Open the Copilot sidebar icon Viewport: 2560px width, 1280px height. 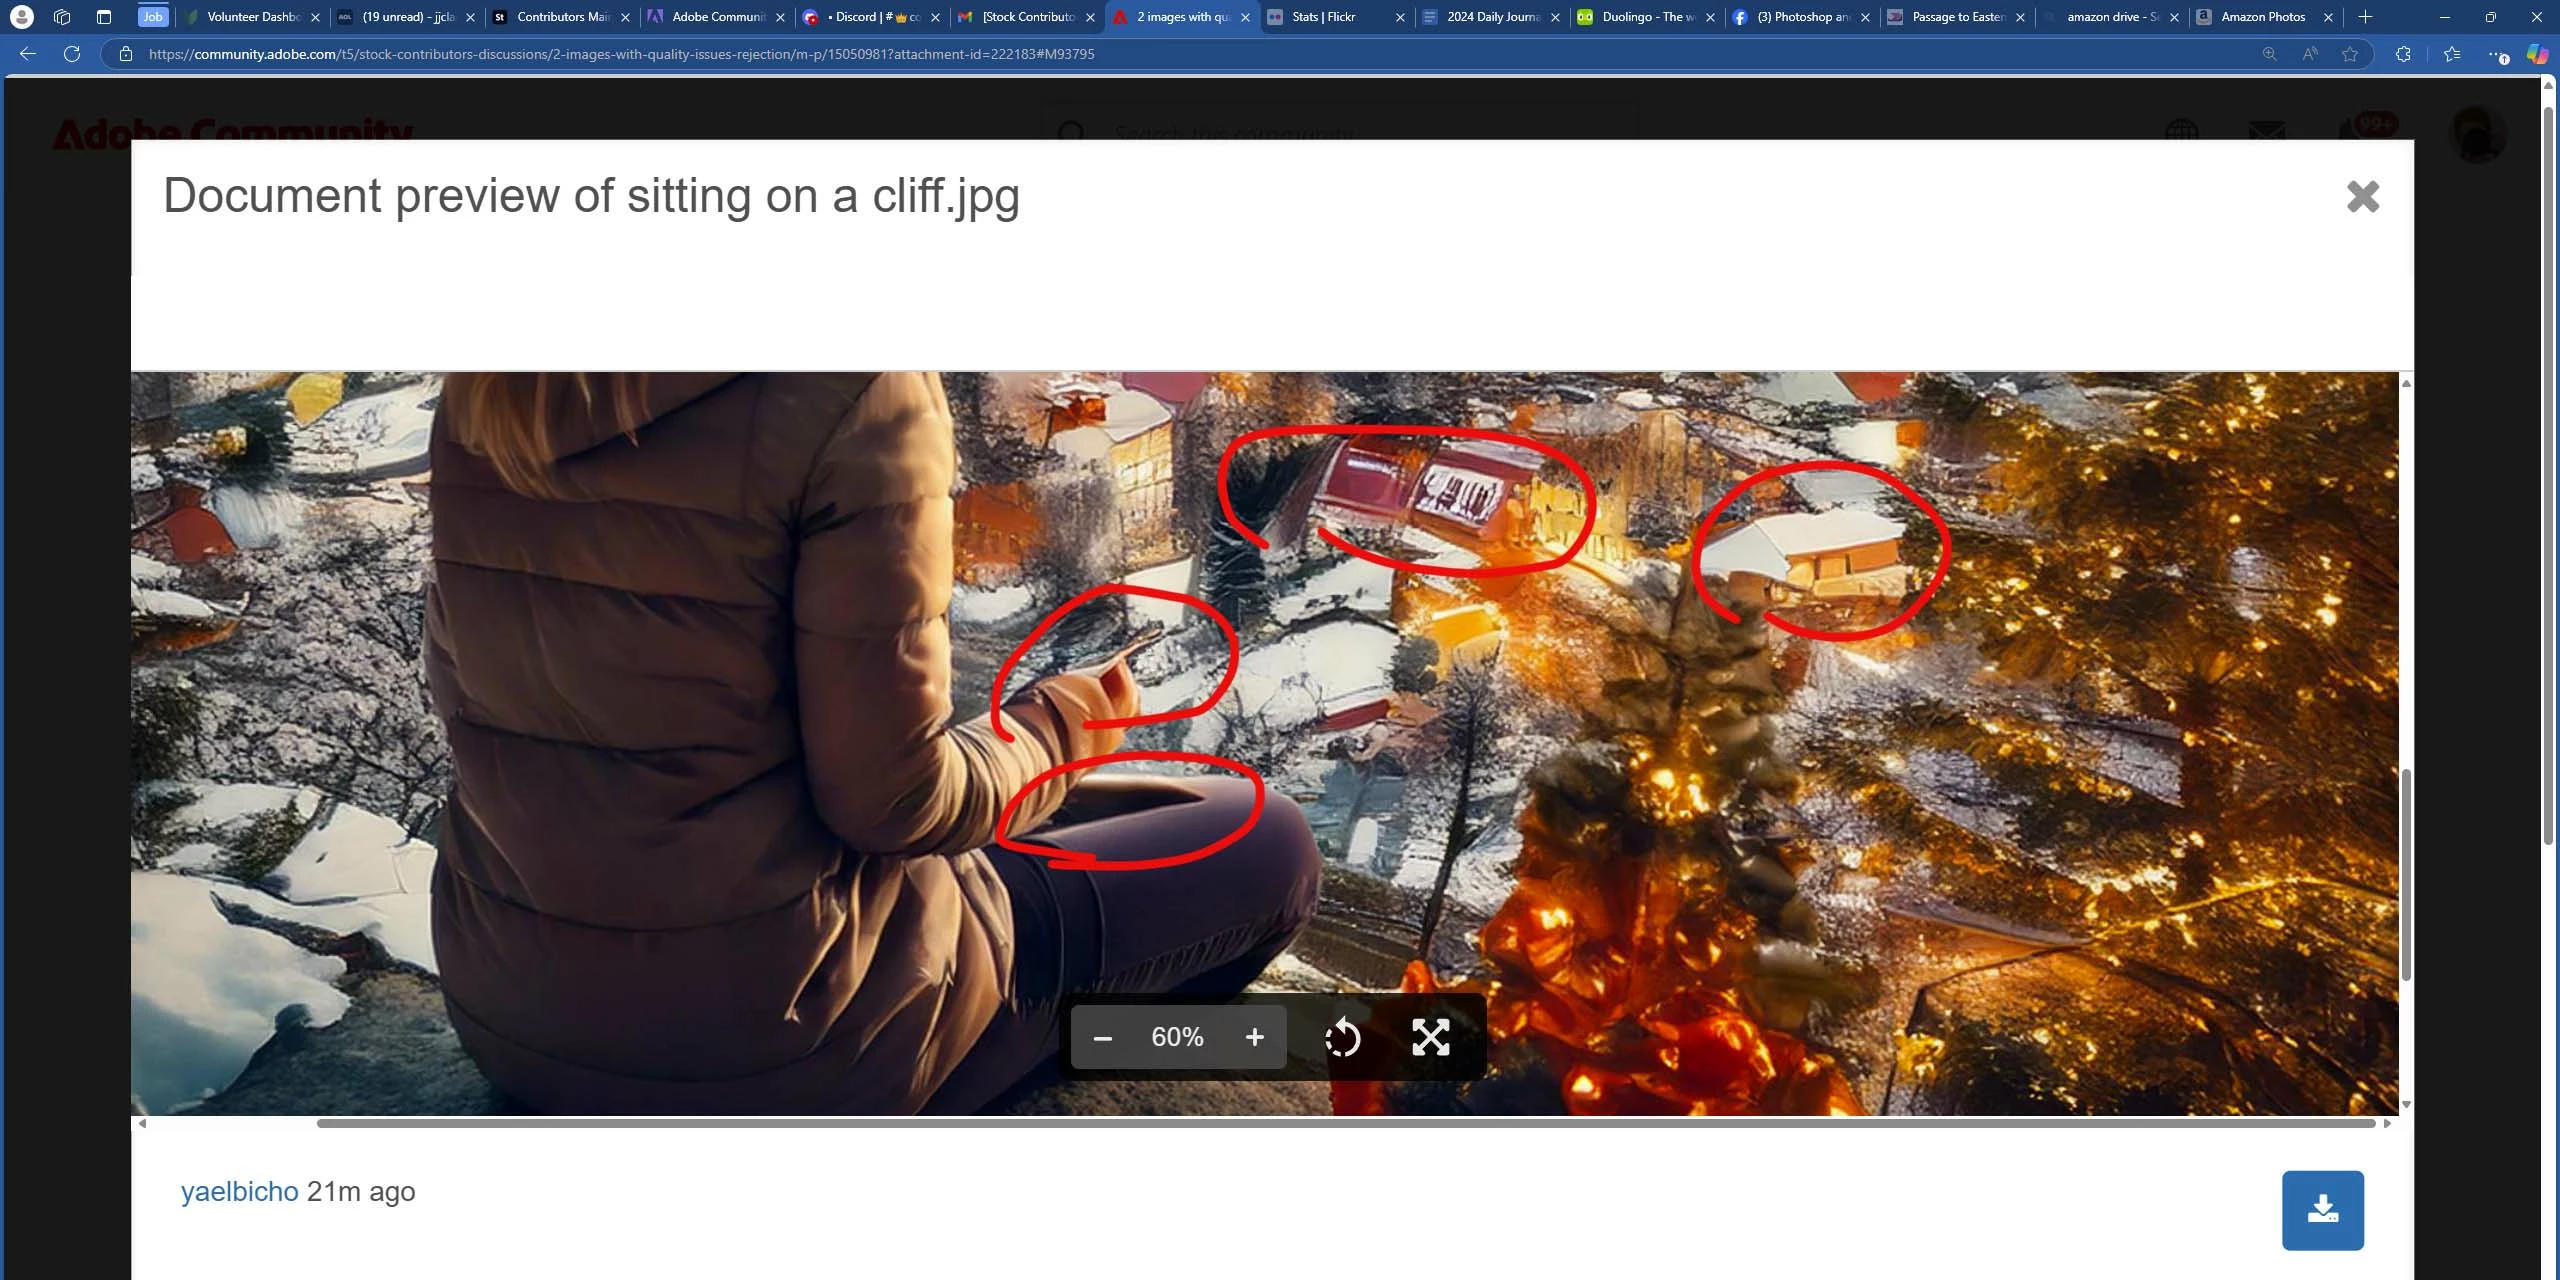tap(2537, 54)
